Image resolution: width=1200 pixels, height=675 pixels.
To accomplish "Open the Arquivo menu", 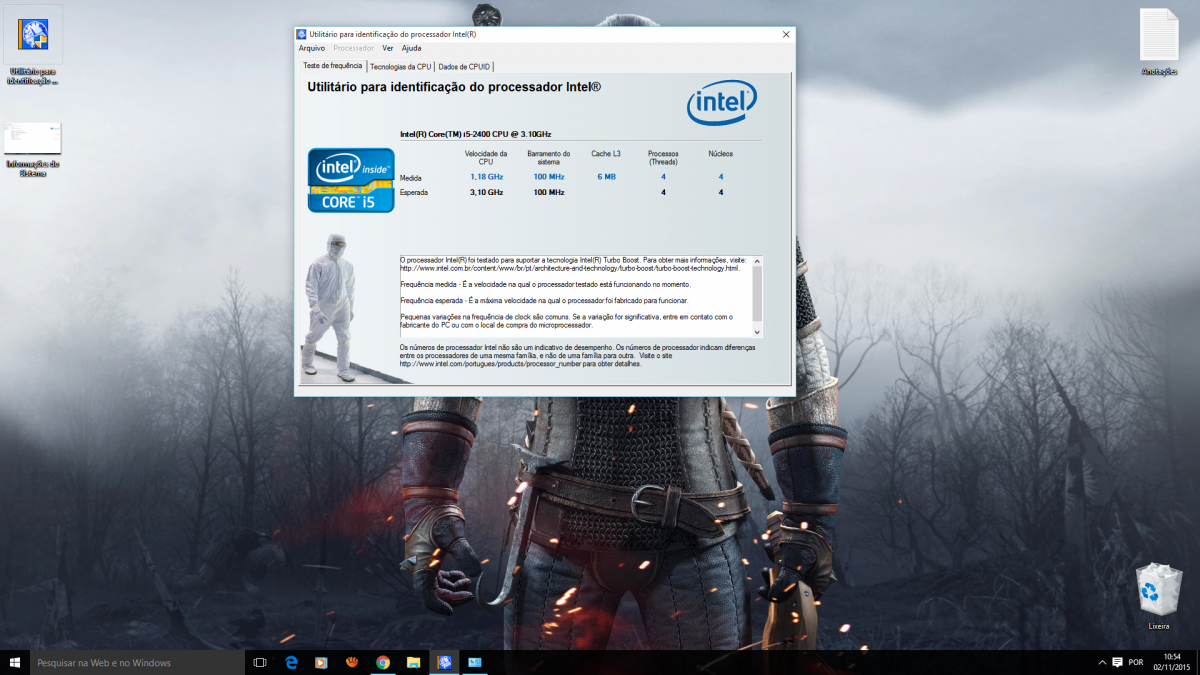I will [312, 48].
